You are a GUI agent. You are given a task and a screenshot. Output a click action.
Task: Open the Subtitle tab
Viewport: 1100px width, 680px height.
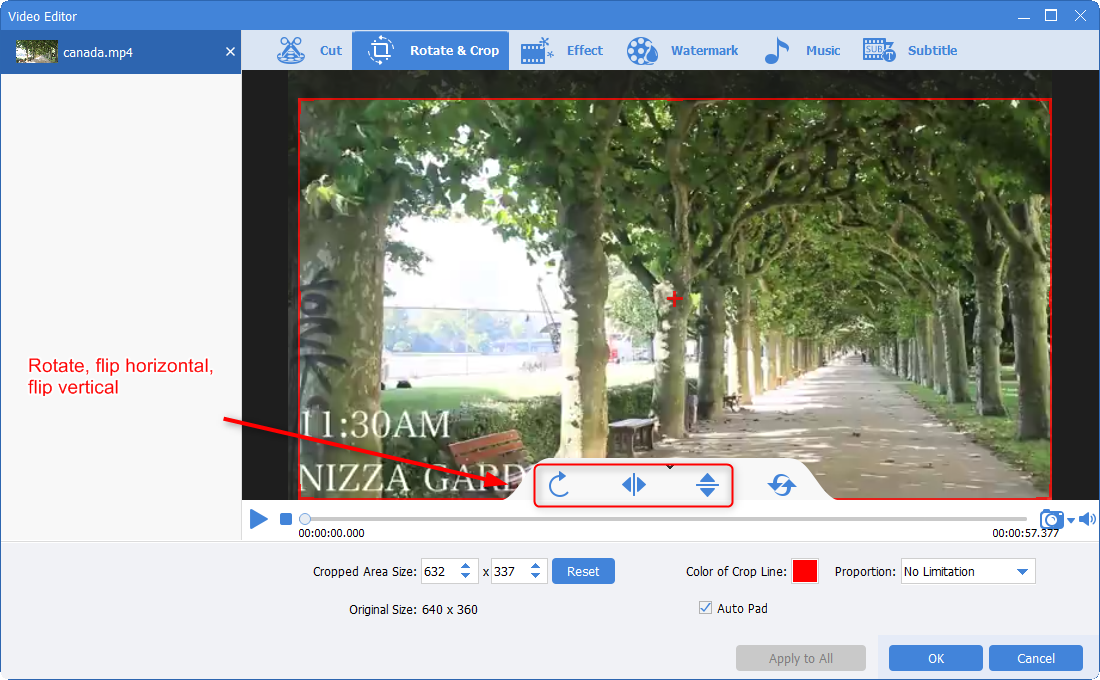[x=910, y=51]
